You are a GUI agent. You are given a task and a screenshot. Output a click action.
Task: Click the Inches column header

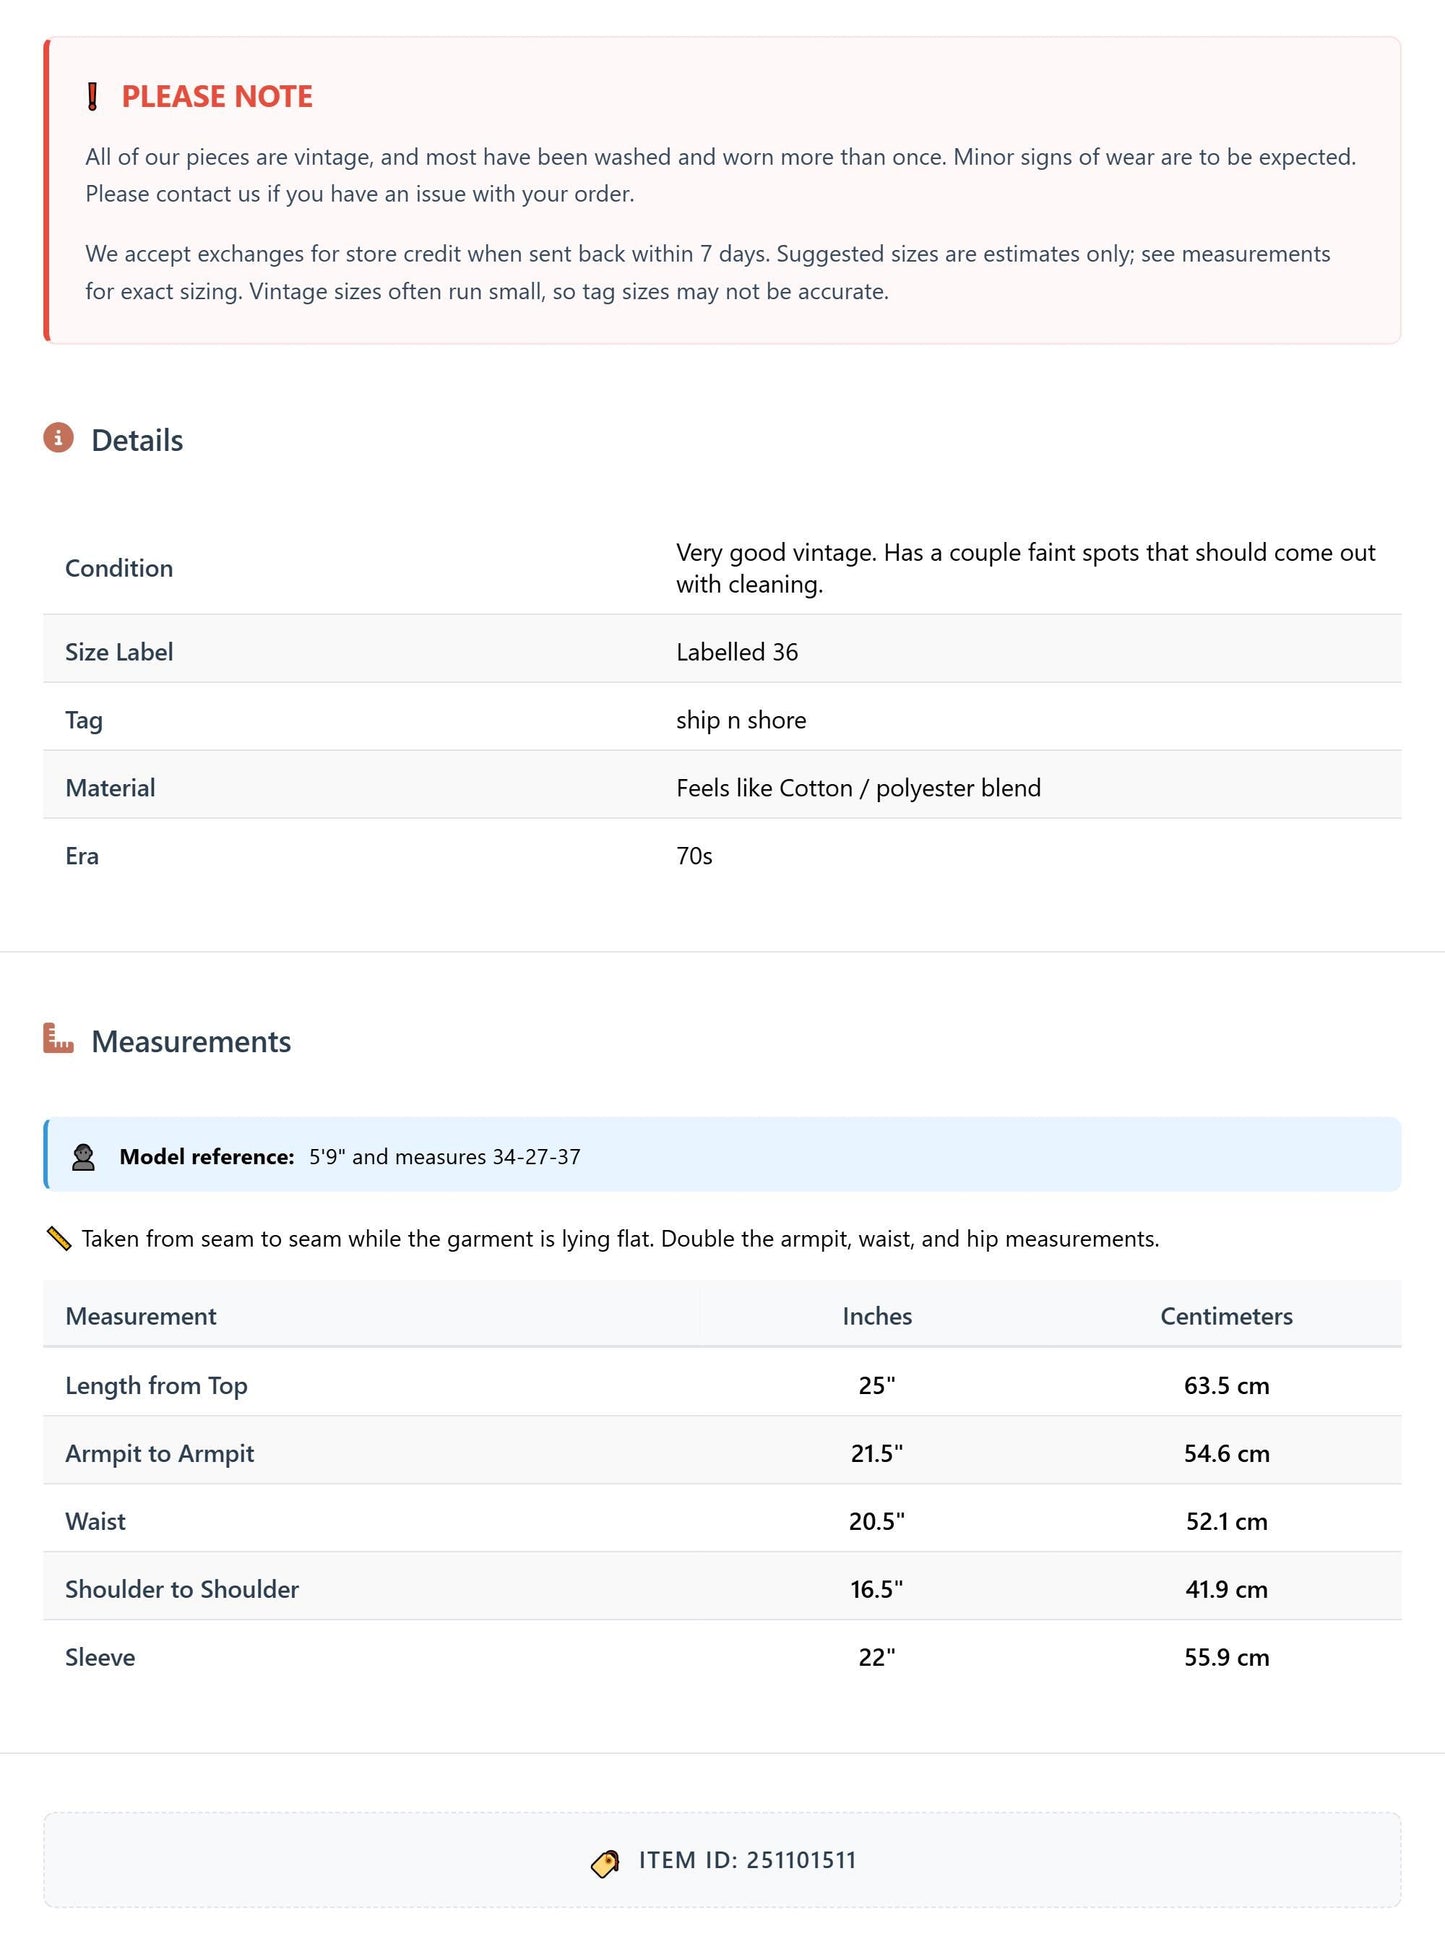877,1316
